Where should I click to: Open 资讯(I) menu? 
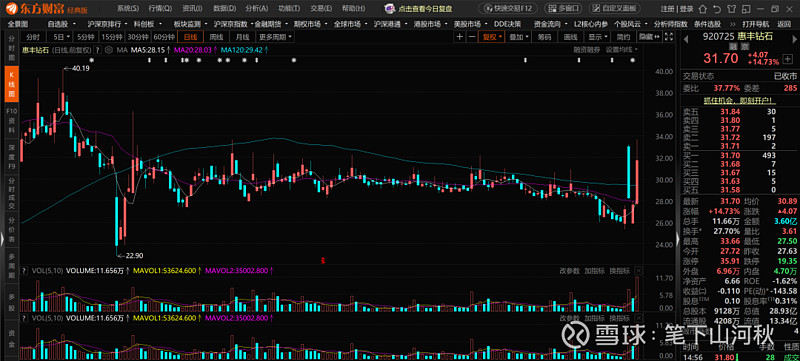pos(192,9)
